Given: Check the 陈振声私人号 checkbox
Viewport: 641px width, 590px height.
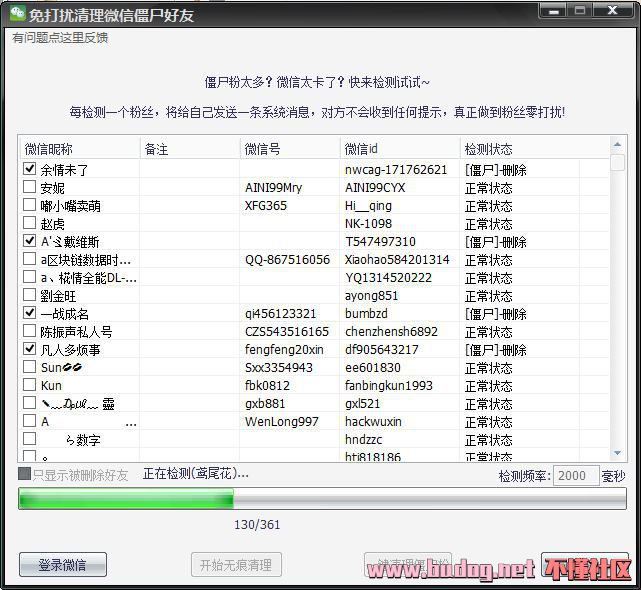Looking at the screenshot, I should coord(29,330).
